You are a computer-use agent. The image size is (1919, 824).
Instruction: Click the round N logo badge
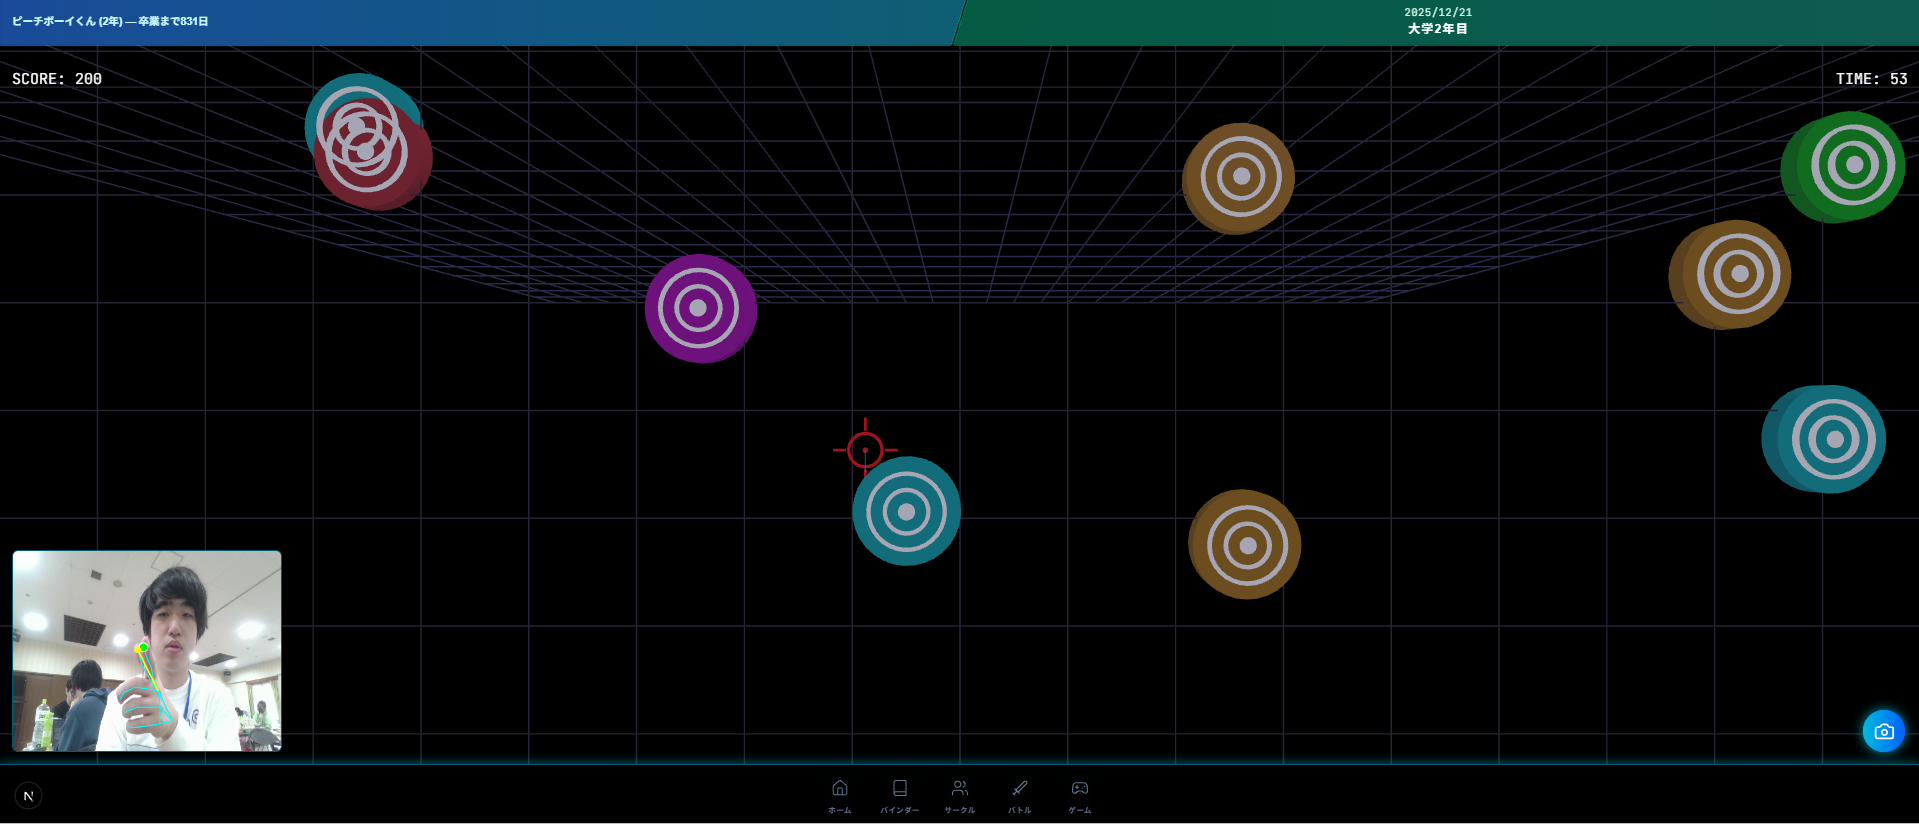point(28,796)
